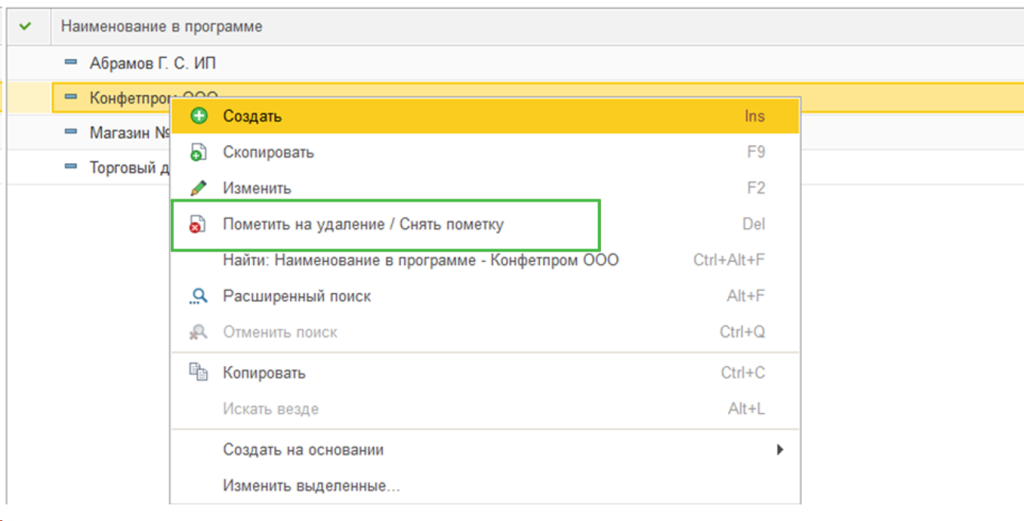The image size is (1024, 521).
Task: Click Наименование в программе column header
Action: [162, 27]
